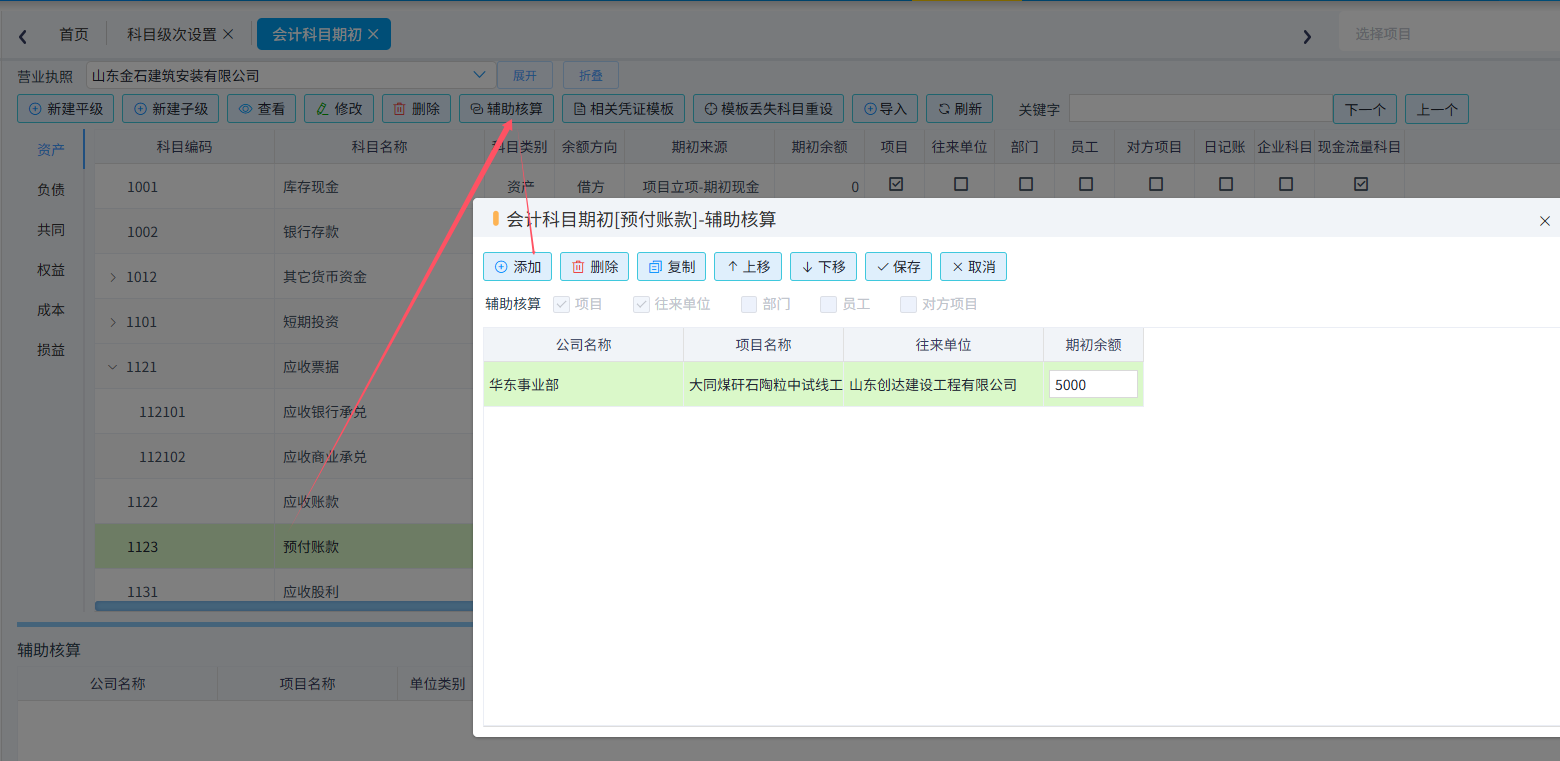Viewport: 1560px width, 761px height.
Task: Save the auxiliary accounting with 保存
Action: tap(898, 267)
